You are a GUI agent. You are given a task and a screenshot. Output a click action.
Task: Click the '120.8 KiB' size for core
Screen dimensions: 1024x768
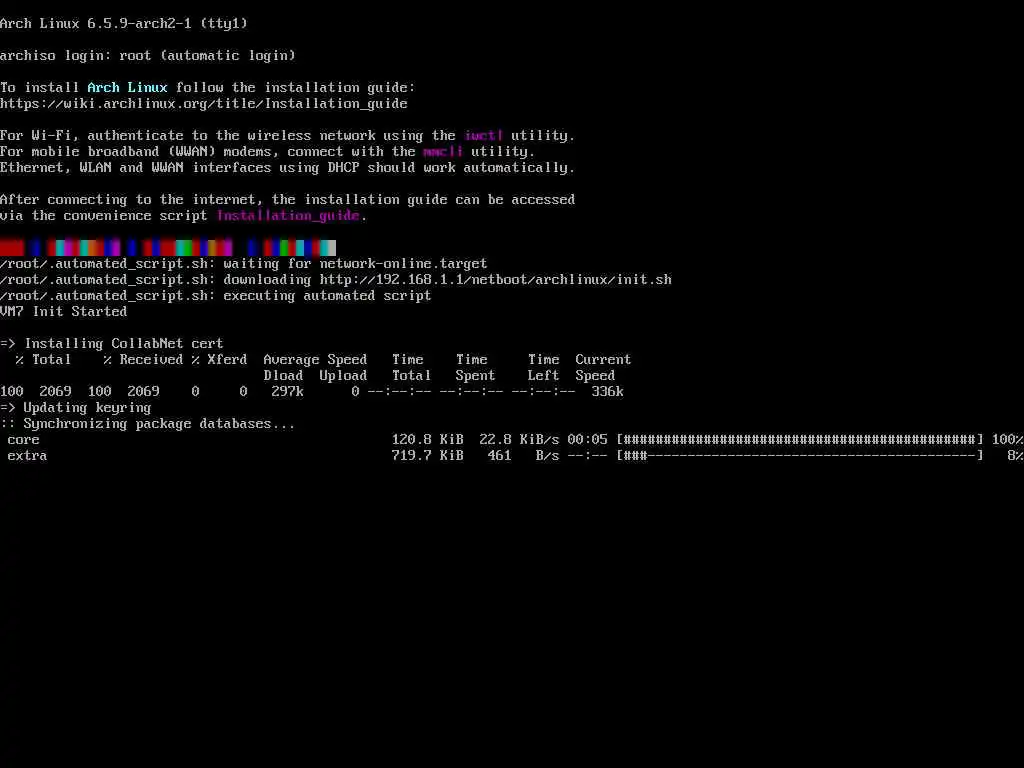coord(428,440)
